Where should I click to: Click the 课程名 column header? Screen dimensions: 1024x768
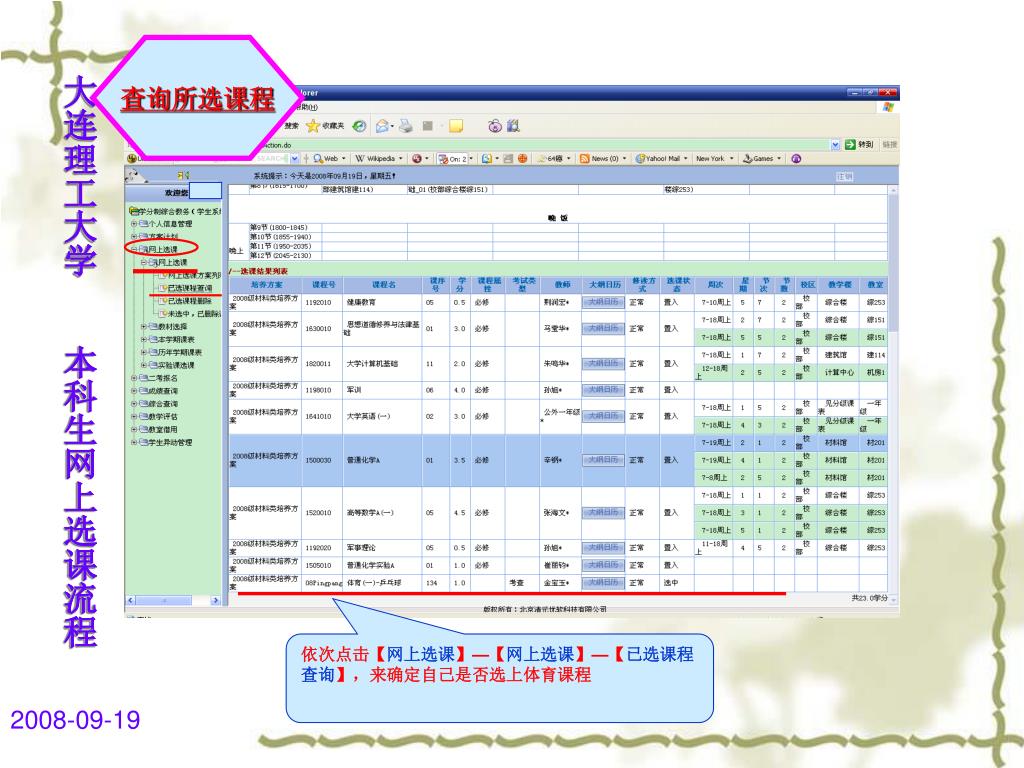tap(384, 285)
